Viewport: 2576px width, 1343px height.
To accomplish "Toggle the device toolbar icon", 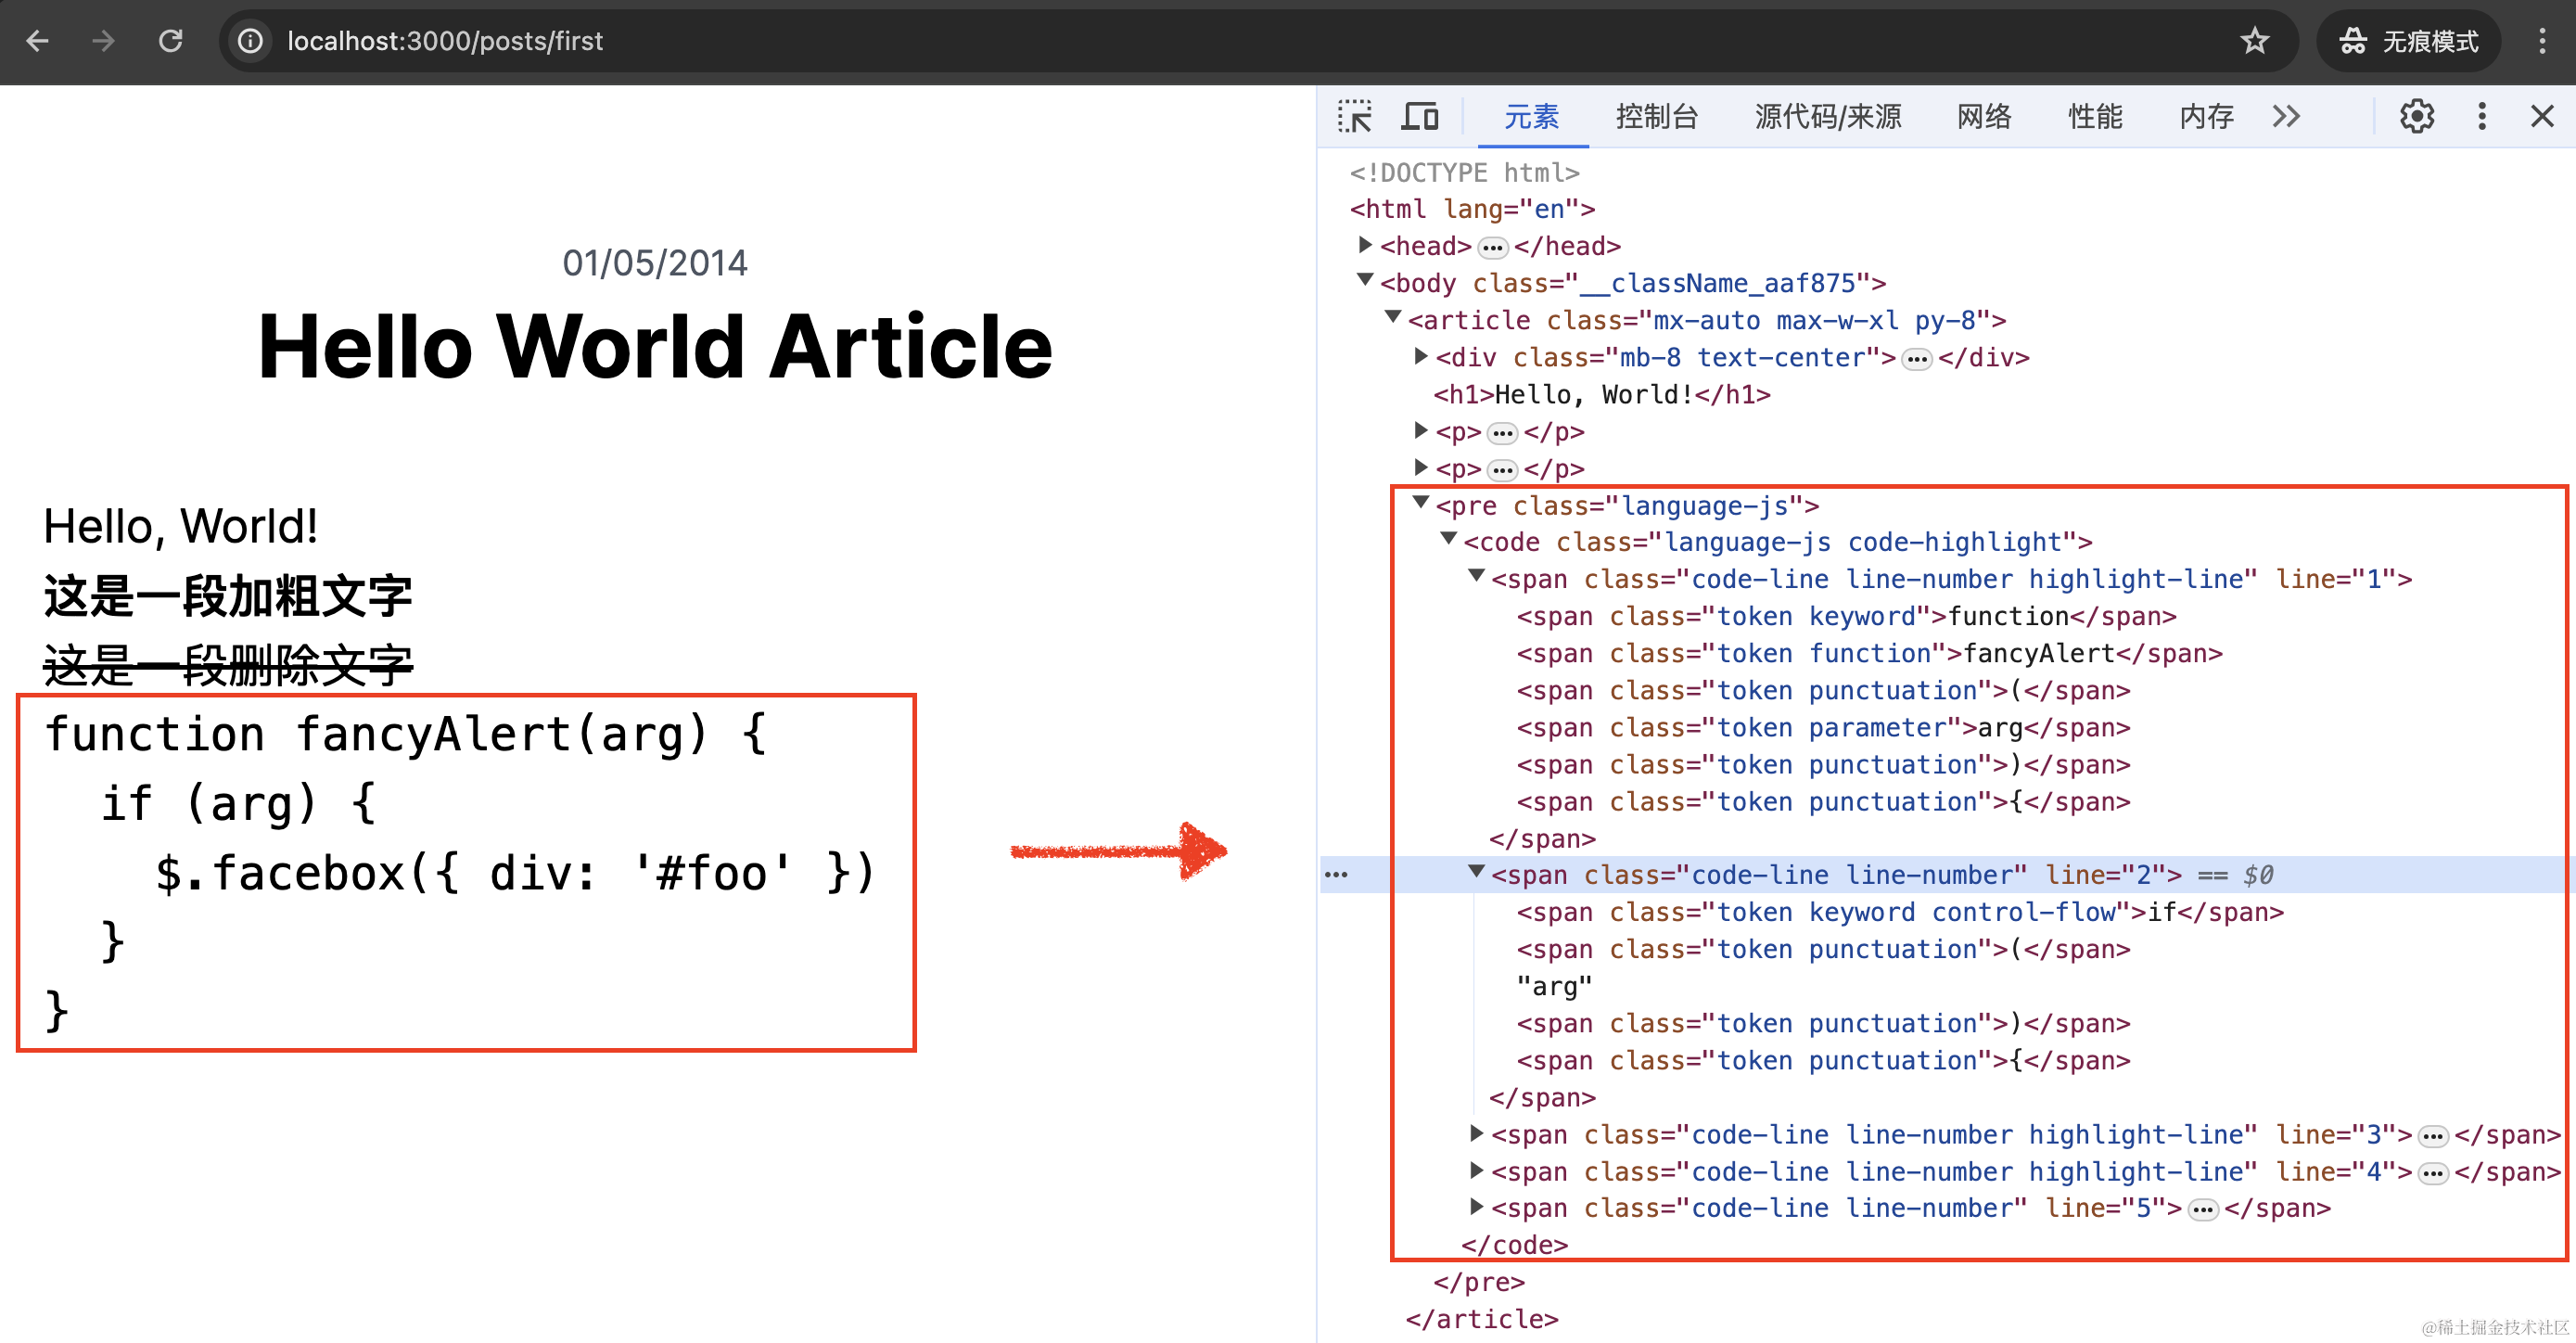I will coord(1419,117).
